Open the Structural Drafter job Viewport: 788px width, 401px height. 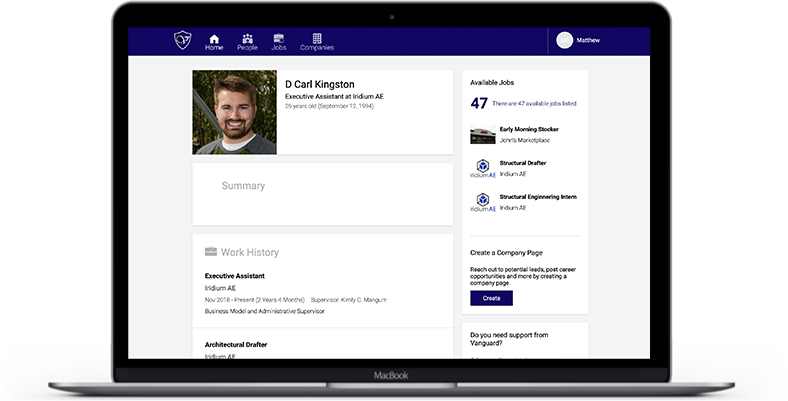[523, 163]
